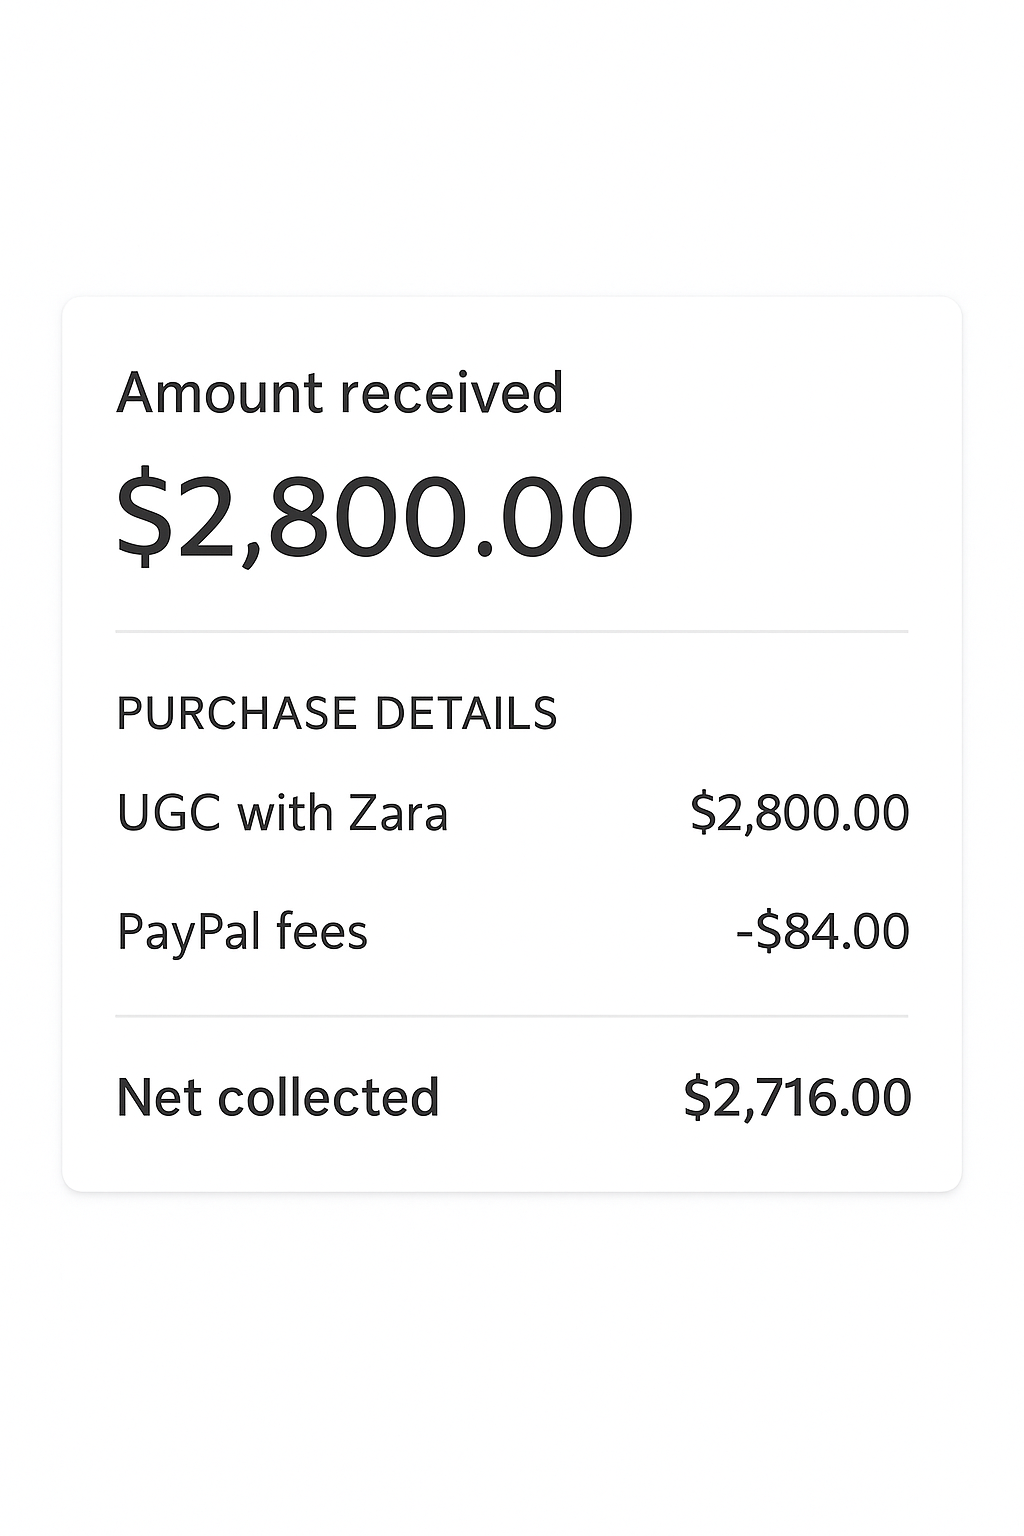Click the word "Zara" in the line item
This screenshot has width=1024, height=1536.
[397, 812]
